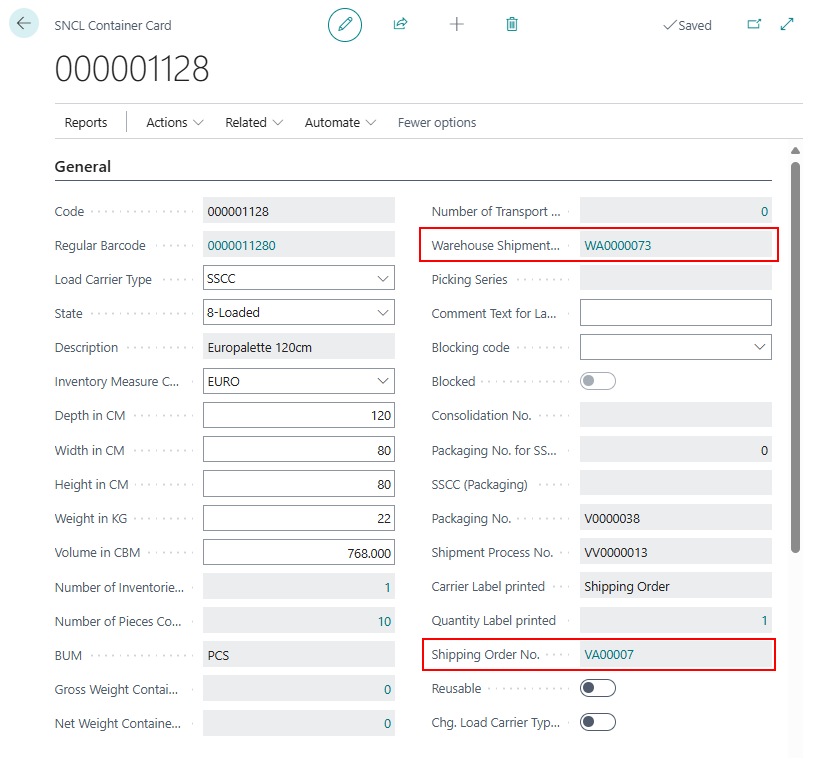
Task: Click the share icon
Action: 401,25
